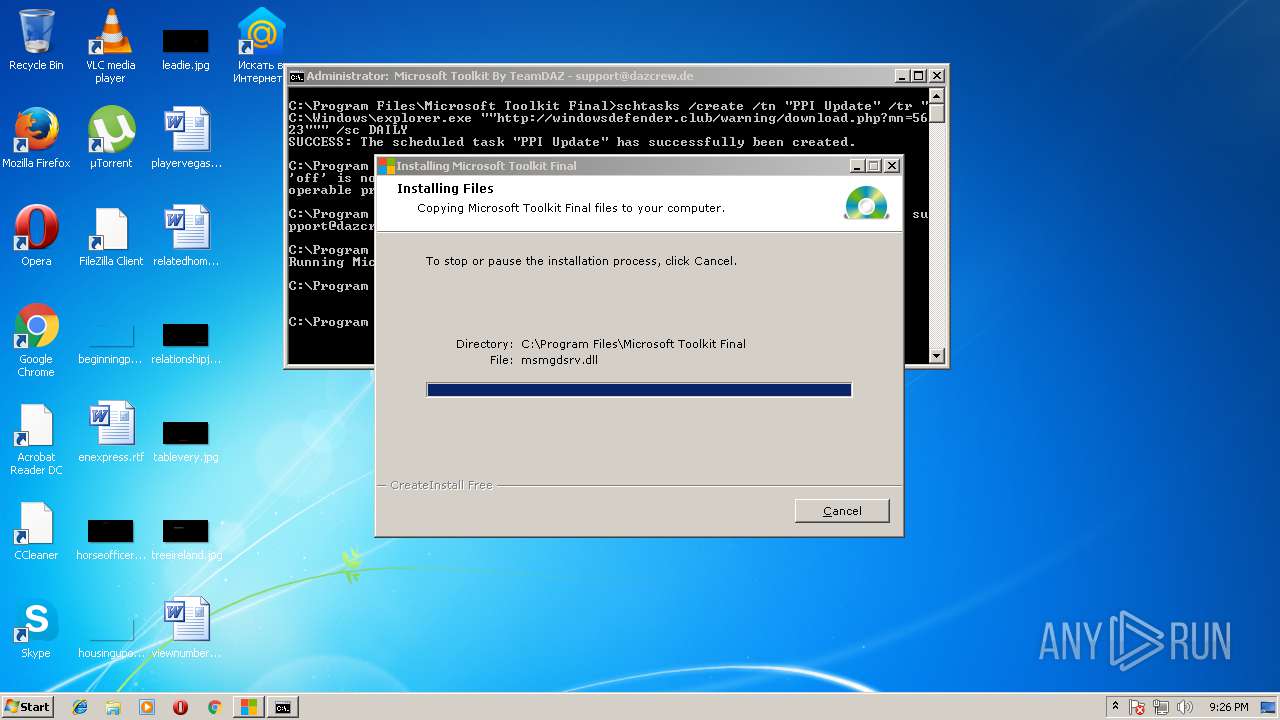Open FileZilla Client shortcut
The width and height of the screenshot is (1280, 720).
point(110,236)
